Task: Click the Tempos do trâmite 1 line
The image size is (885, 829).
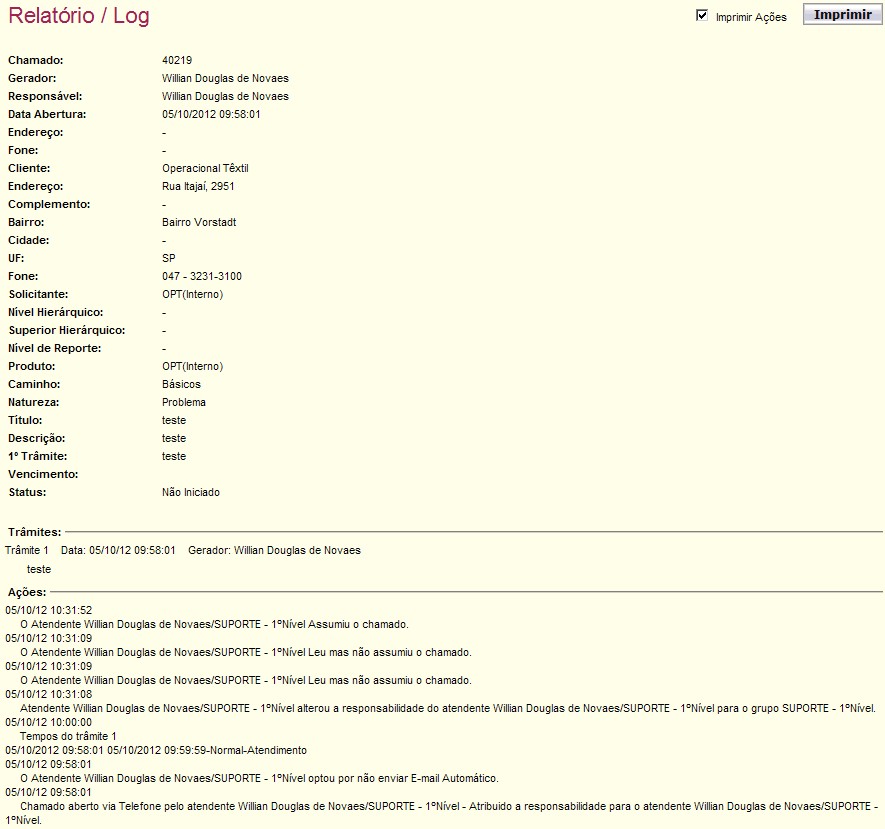Action: (x=68, y=736)
